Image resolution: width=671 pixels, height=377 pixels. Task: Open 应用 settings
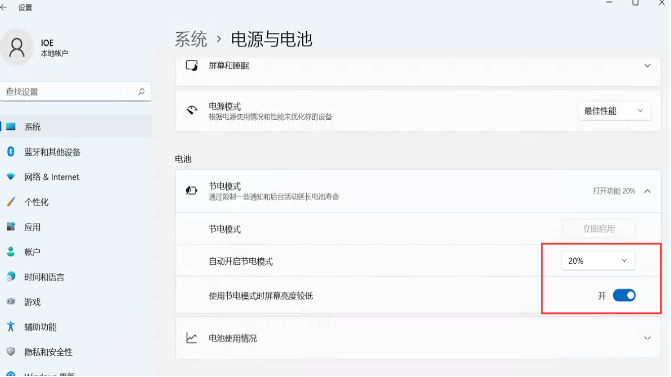(76, 227)
